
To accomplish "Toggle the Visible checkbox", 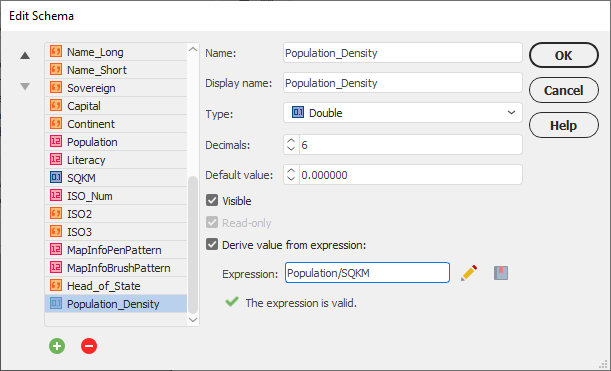I will coord(212,201).
